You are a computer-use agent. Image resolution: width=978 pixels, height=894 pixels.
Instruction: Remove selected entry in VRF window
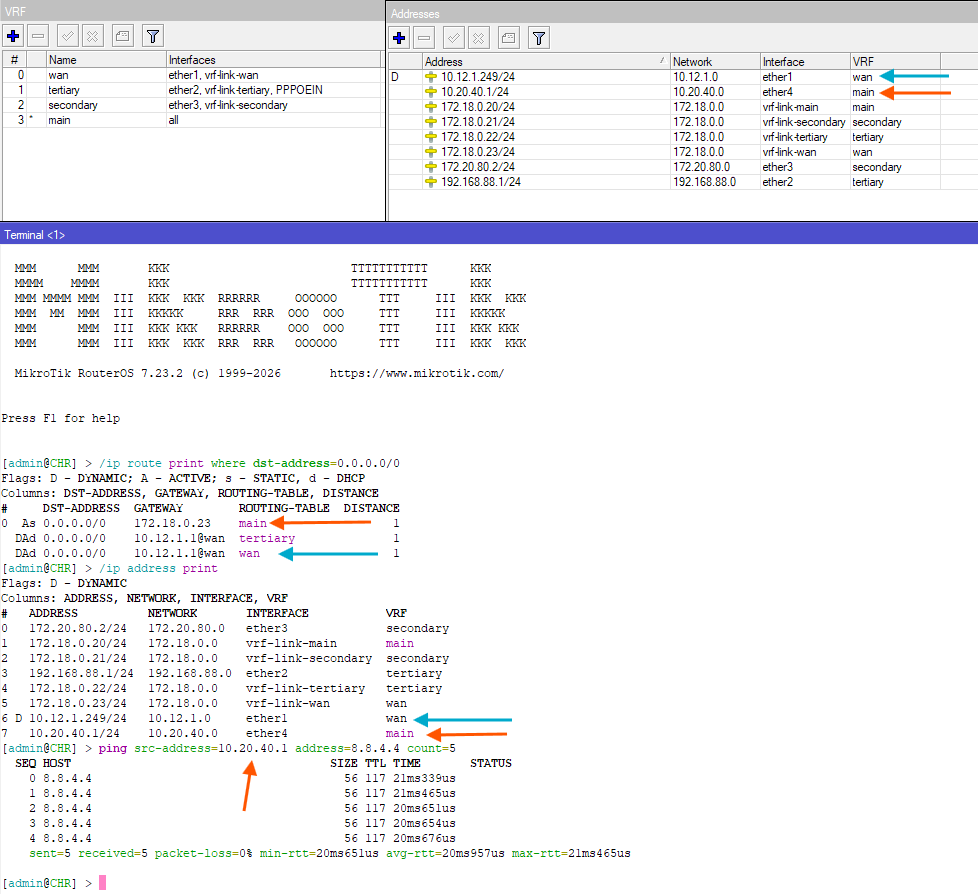[x=38, y=36]
